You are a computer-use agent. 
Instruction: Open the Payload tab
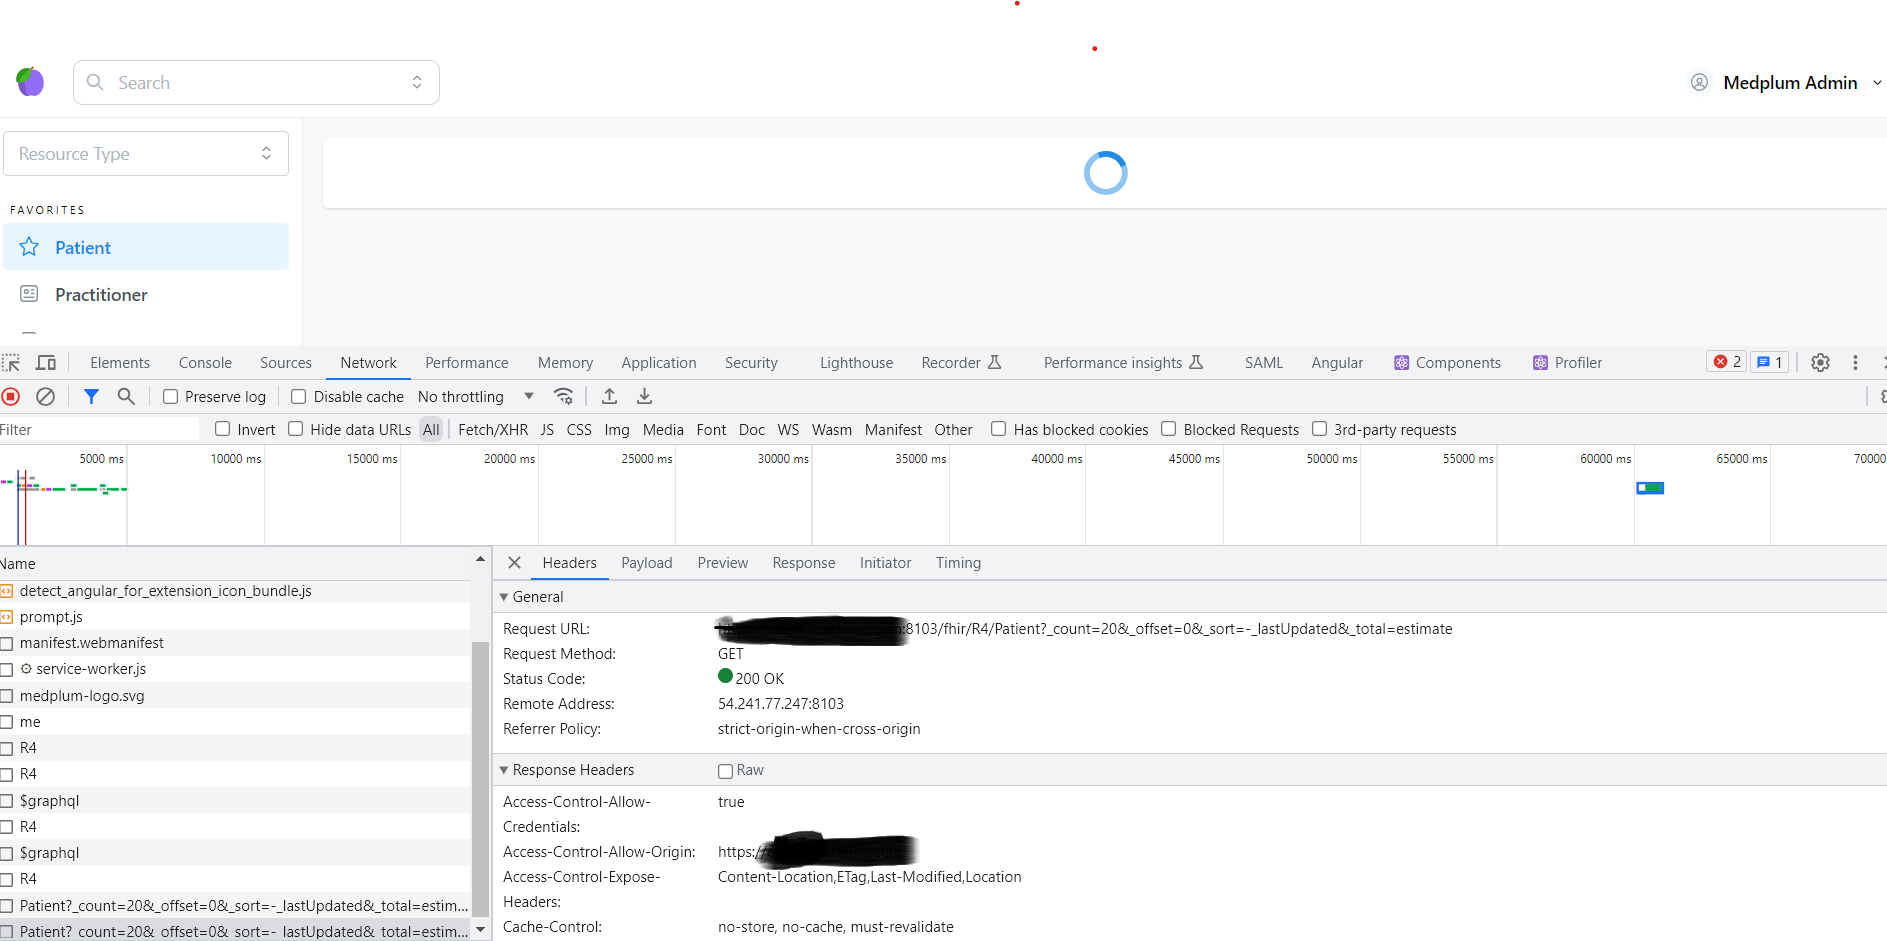click(646, 562)
